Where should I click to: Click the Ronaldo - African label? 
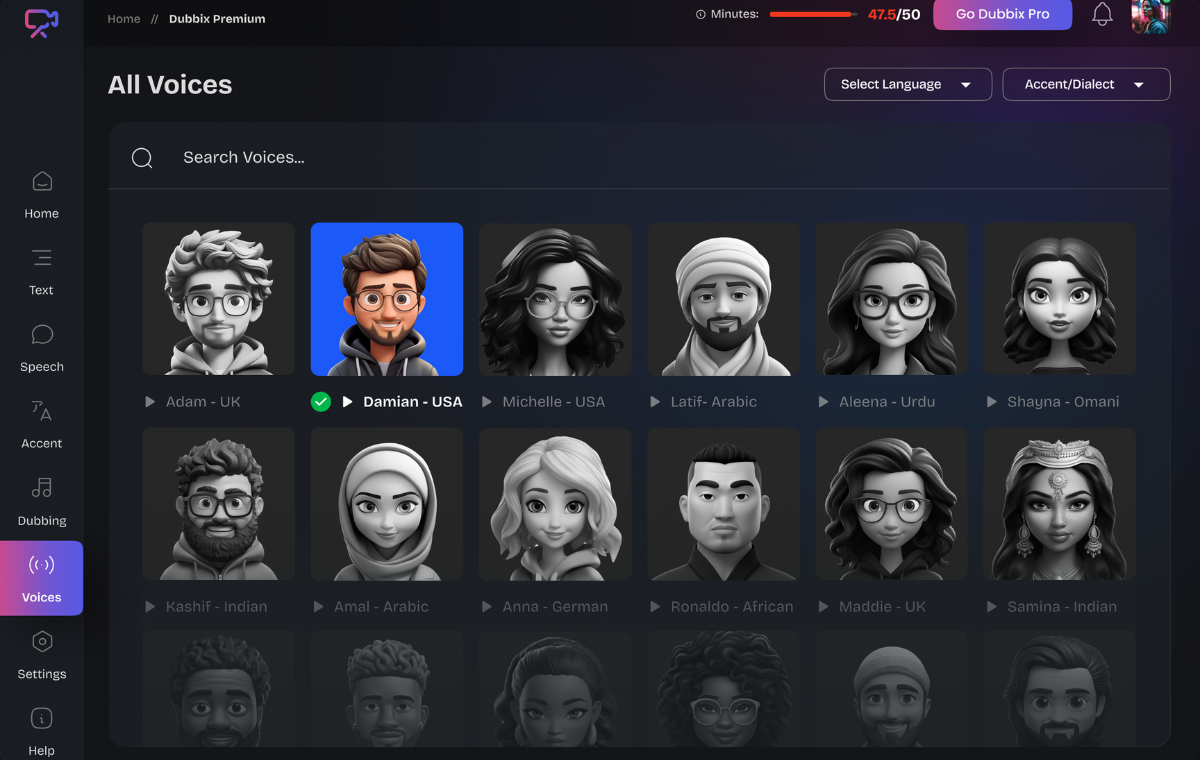[x=732, y=607]
